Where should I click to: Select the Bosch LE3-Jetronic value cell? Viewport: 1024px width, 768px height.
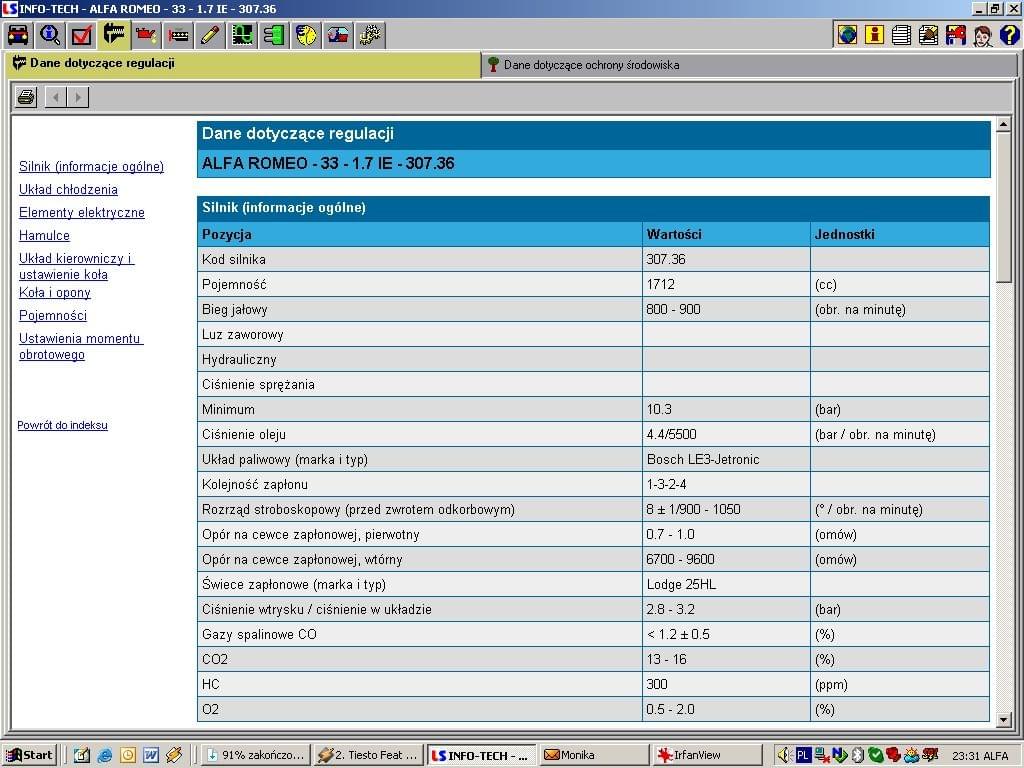pyautogui.click(x=726, y=460)
